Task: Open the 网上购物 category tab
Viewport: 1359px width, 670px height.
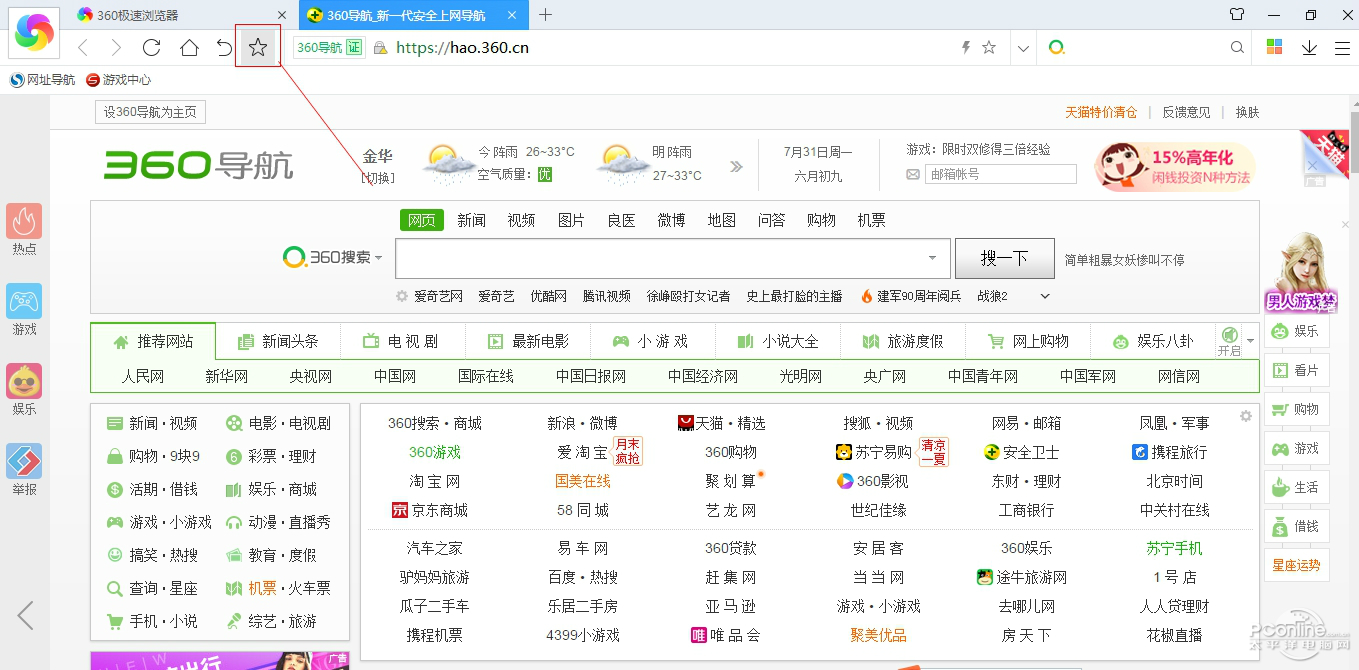Action: [1028, 341]
